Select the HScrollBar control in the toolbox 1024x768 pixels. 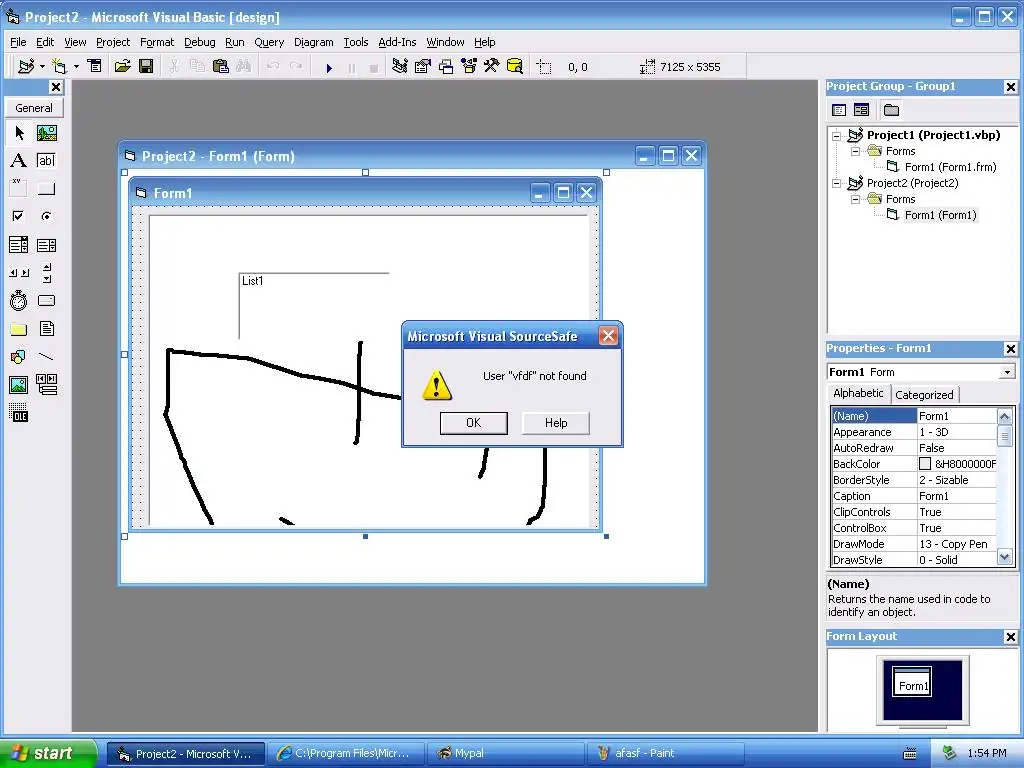tap(19, 273)
